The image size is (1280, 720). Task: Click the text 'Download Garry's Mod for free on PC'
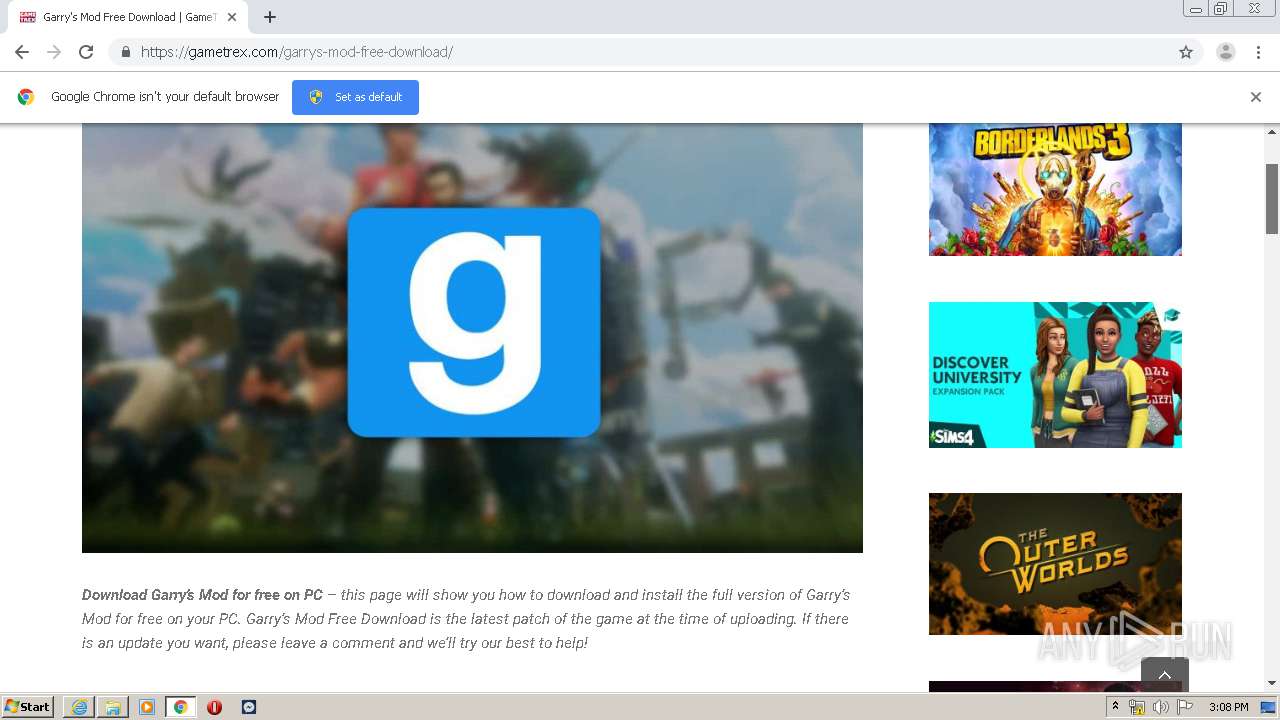(202, 595)
